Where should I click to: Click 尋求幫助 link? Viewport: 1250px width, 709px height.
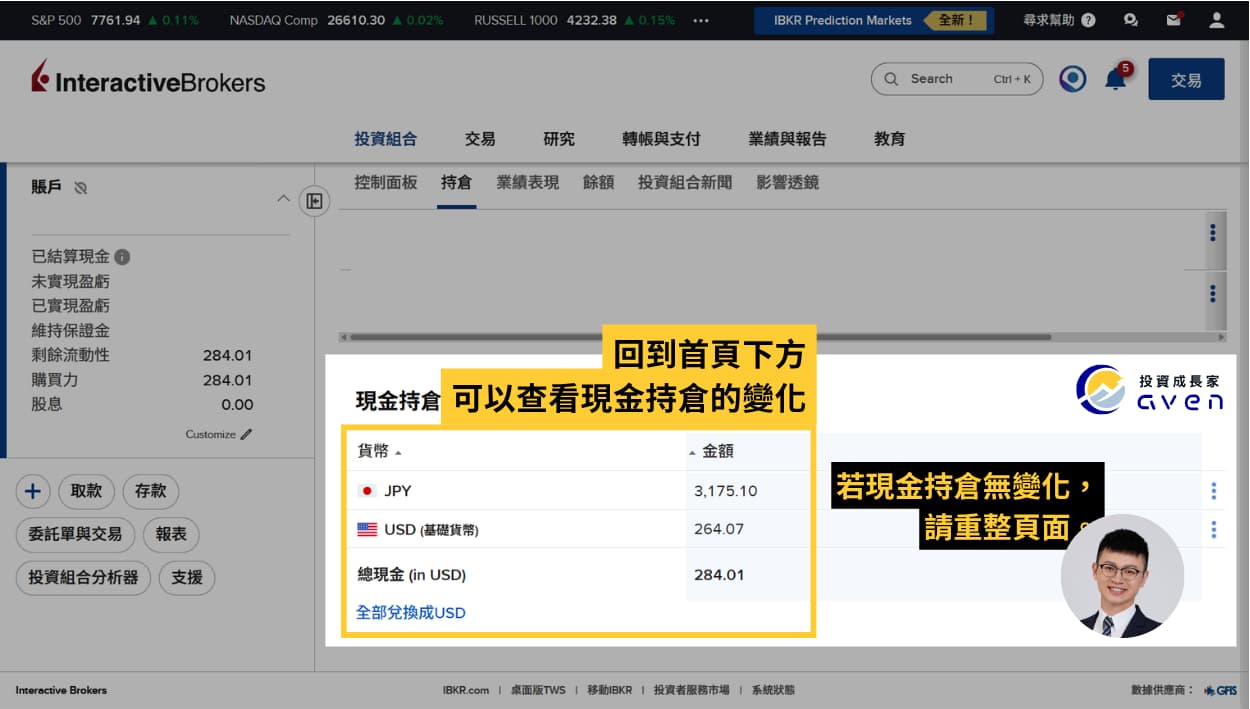(1051, 20)
